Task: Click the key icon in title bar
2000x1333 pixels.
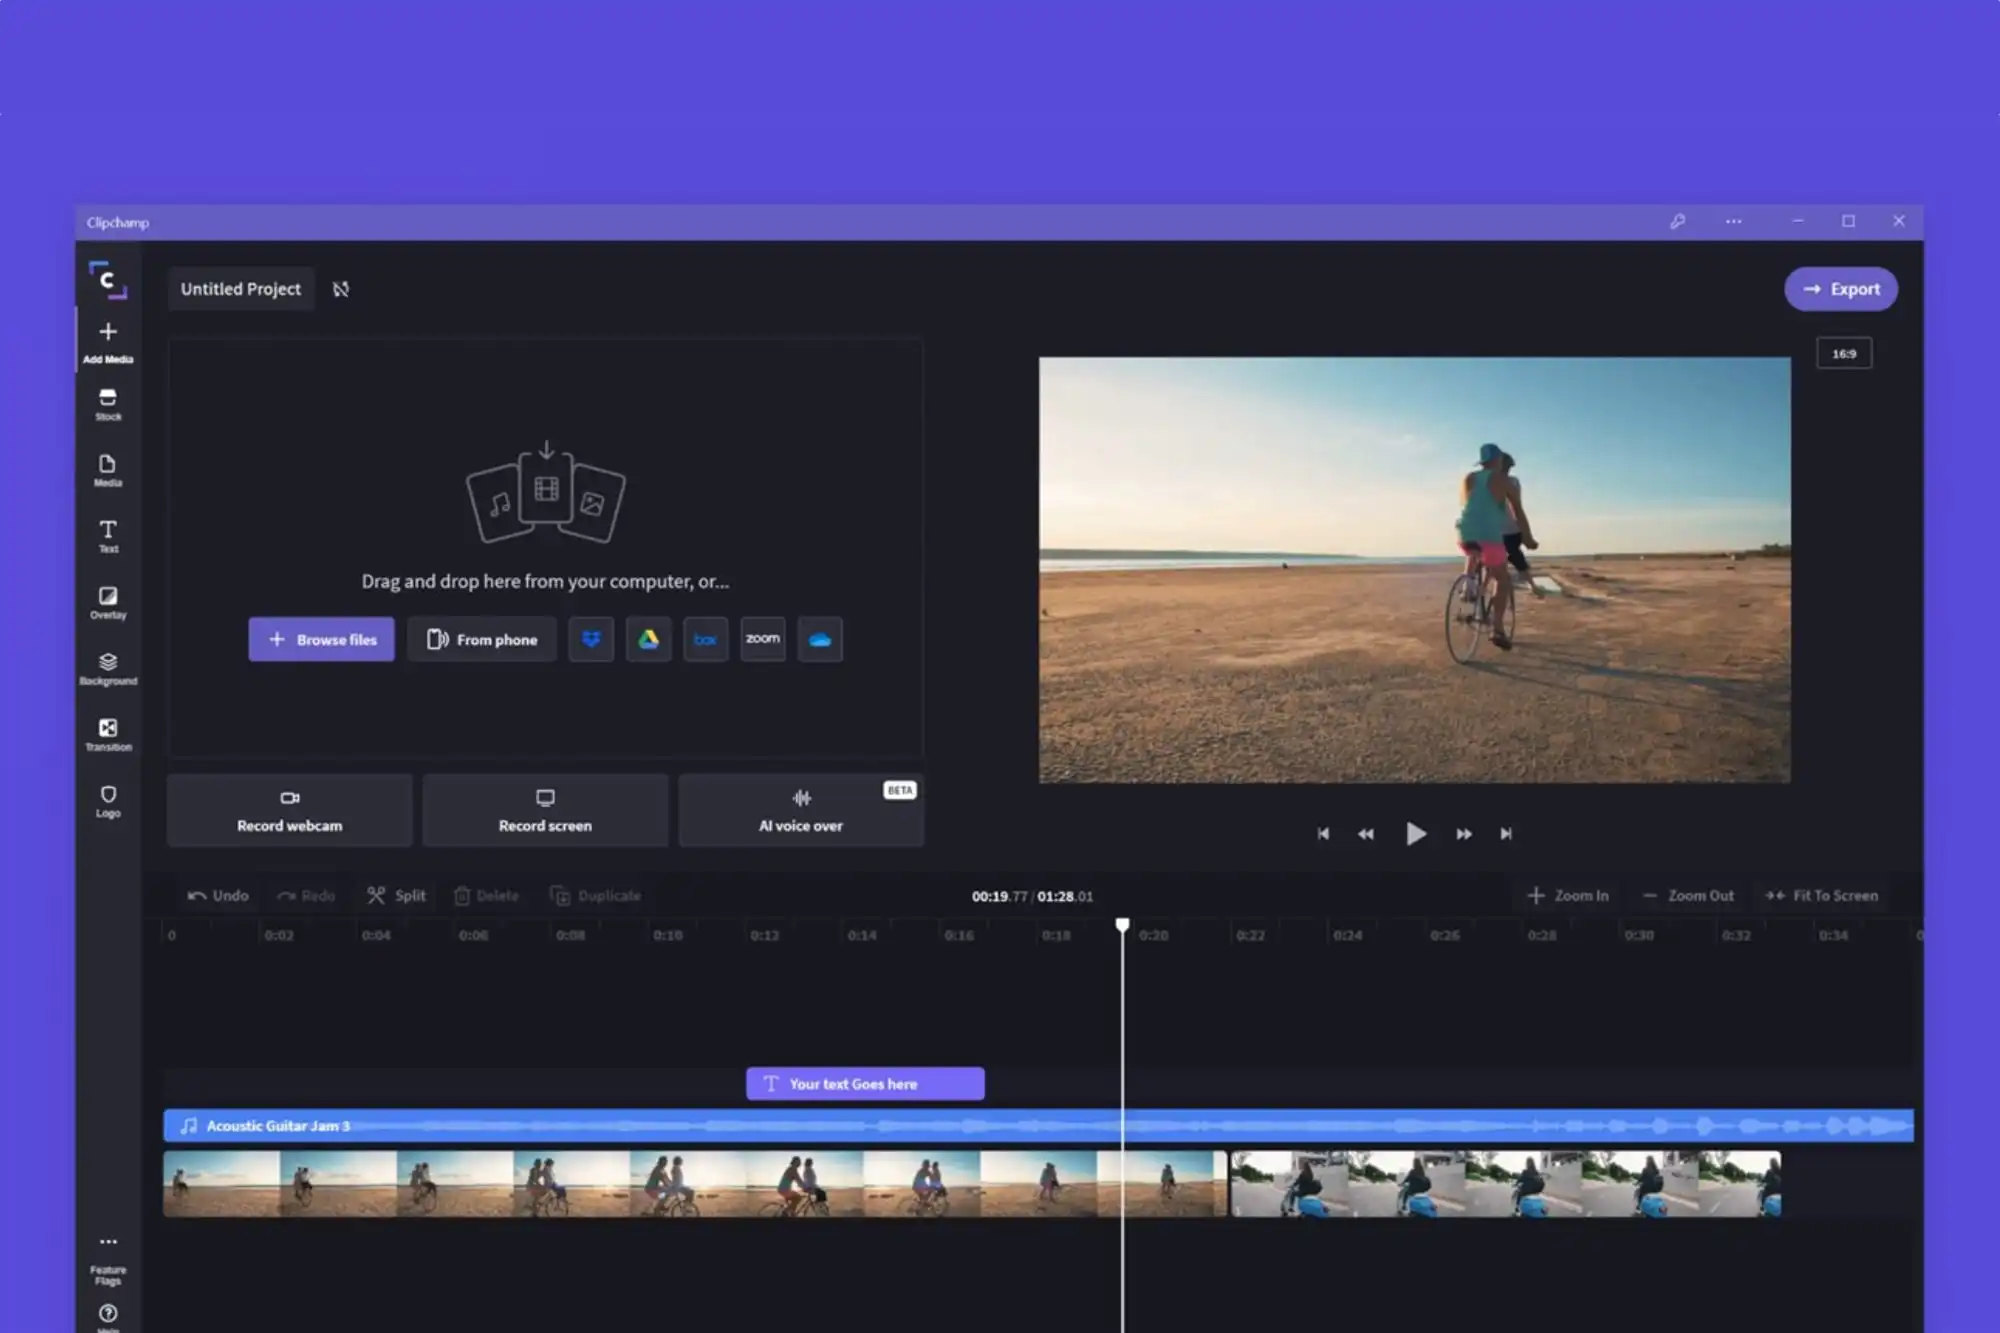Action: click(1677, 221)
